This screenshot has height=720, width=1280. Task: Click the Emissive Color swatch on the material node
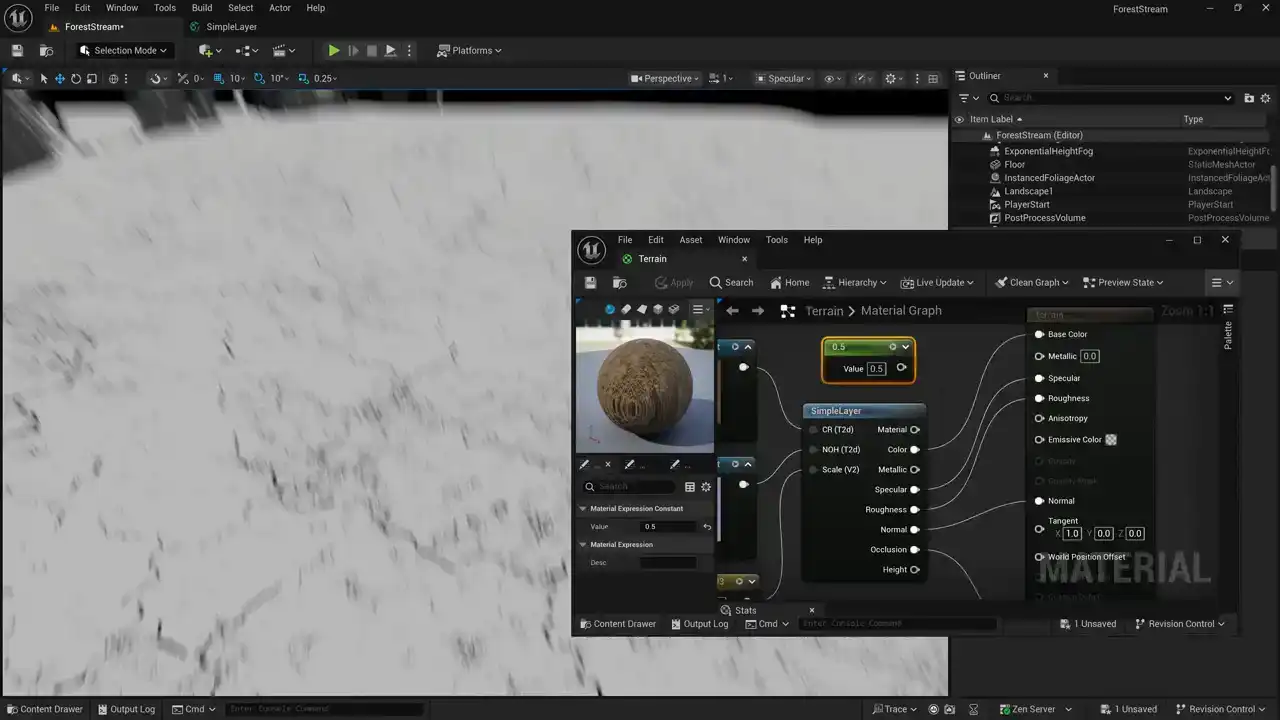click(x=1111, y=440)
